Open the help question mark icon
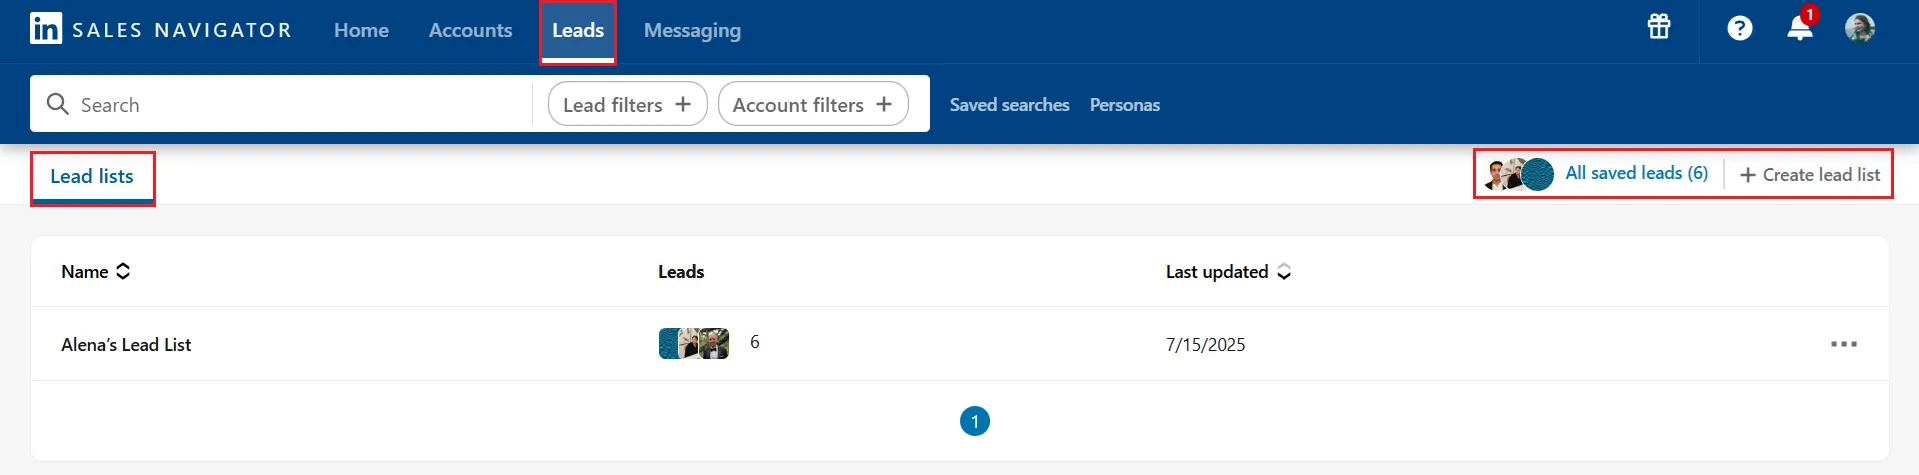 (x=1740, y=28)
